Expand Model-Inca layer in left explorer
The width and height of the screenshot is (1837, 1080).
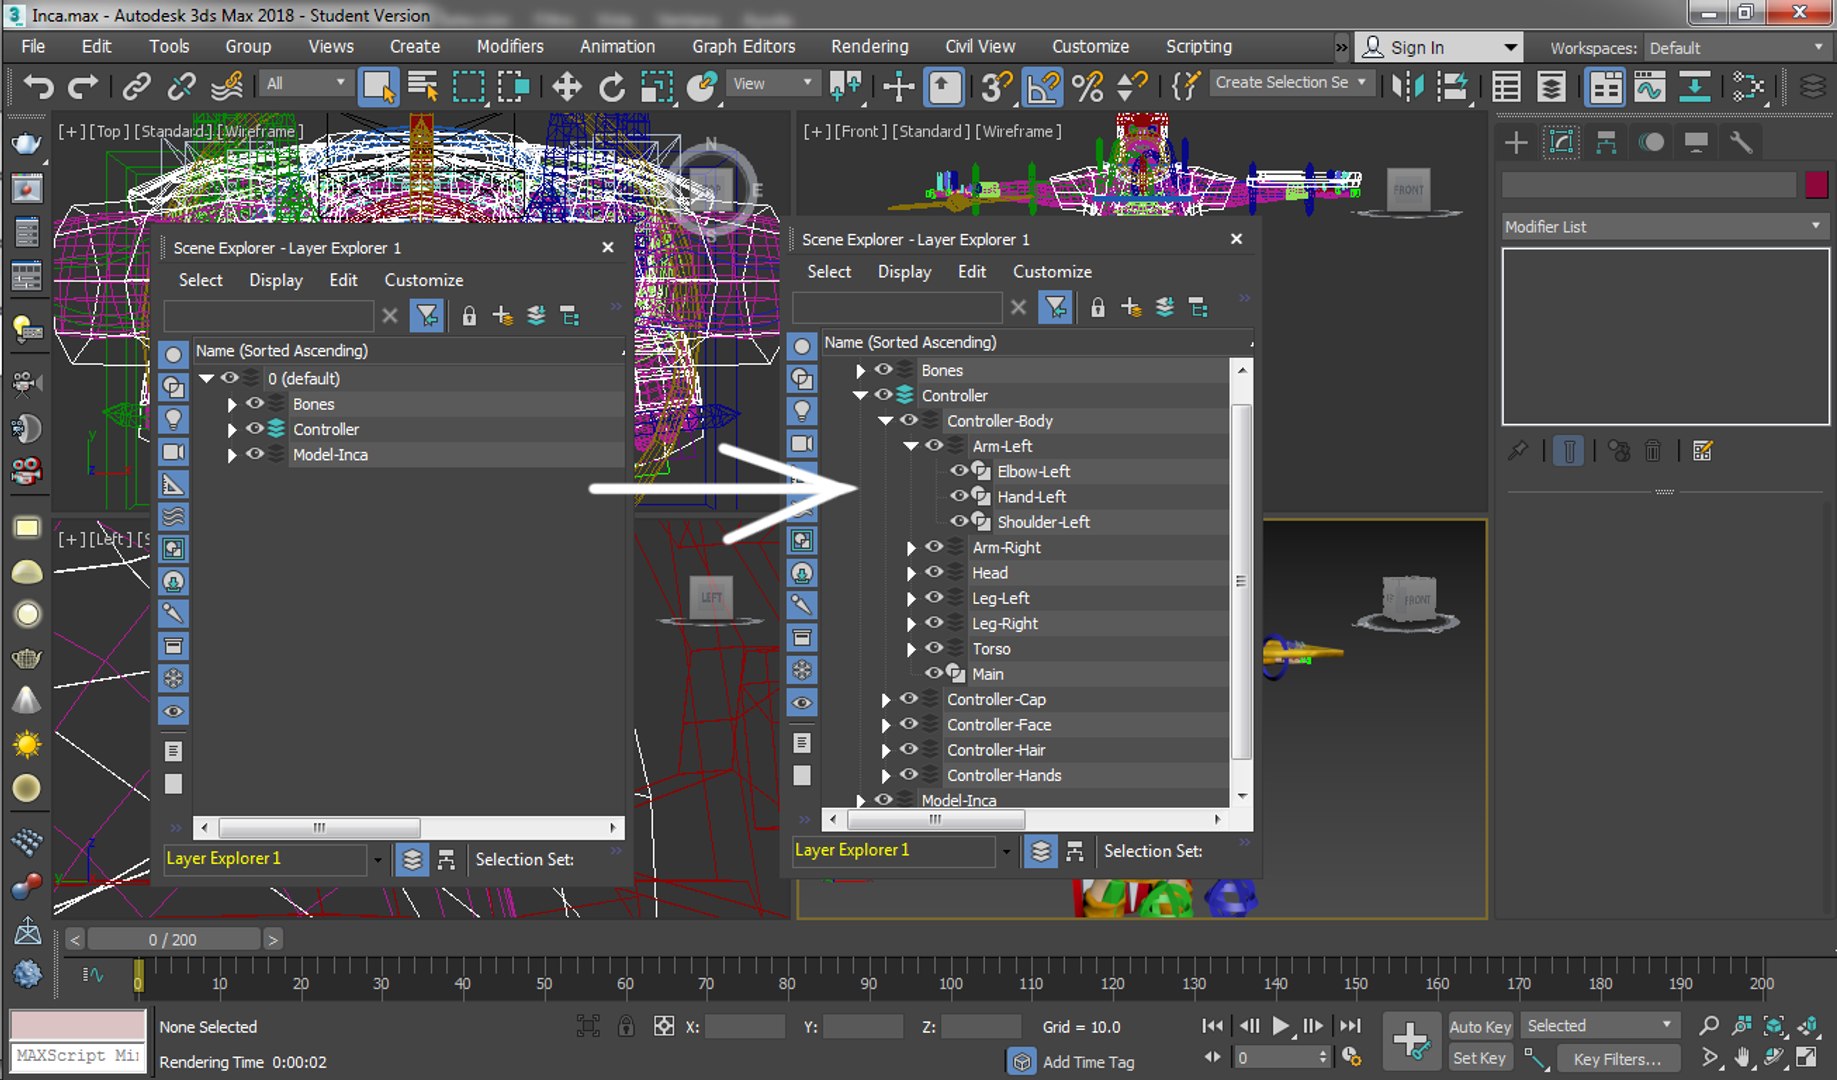point(232,455)
